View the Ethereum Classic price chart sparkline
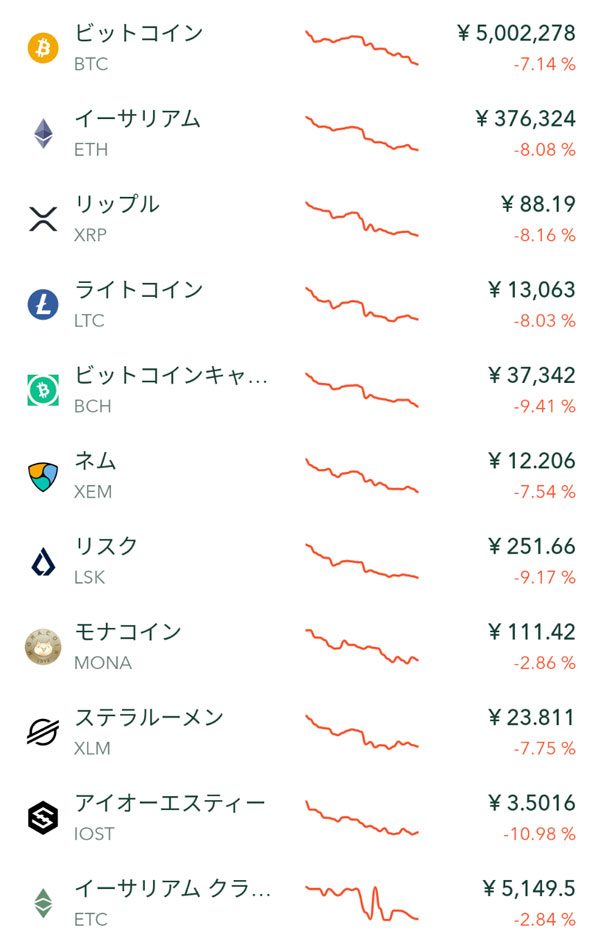The width and height of the screenshot is (600, 945). pos(362,903)
